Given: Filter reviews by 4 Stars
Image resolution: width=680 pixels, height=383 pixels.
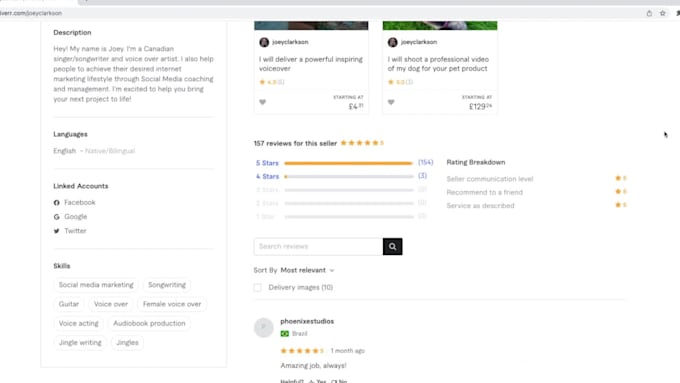Looking at the screenshot, I should [267, 177].
